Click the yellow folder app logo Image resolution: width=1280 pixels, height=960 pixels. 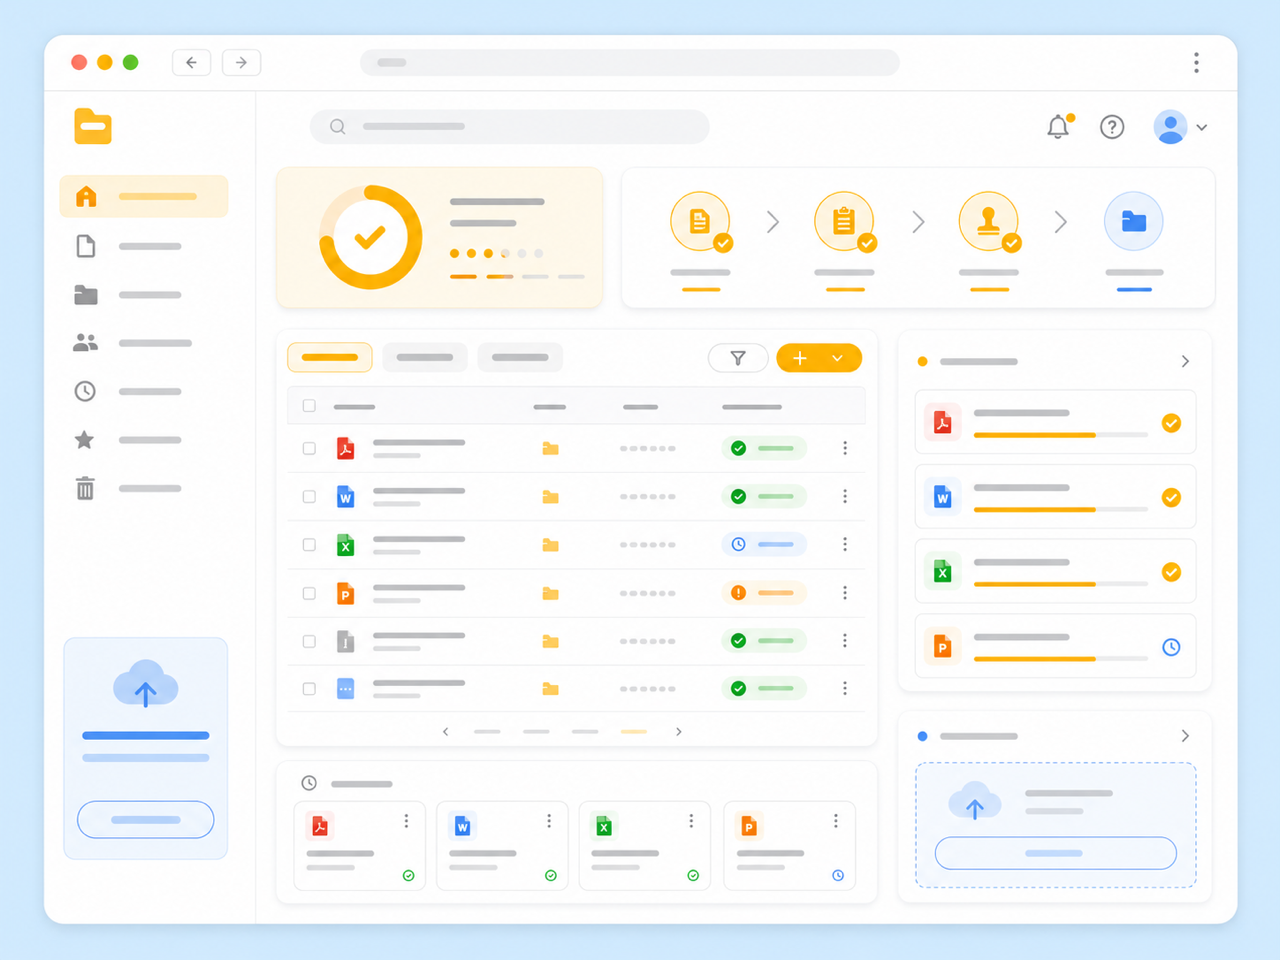pyautogui.click(x=93, y=126)
